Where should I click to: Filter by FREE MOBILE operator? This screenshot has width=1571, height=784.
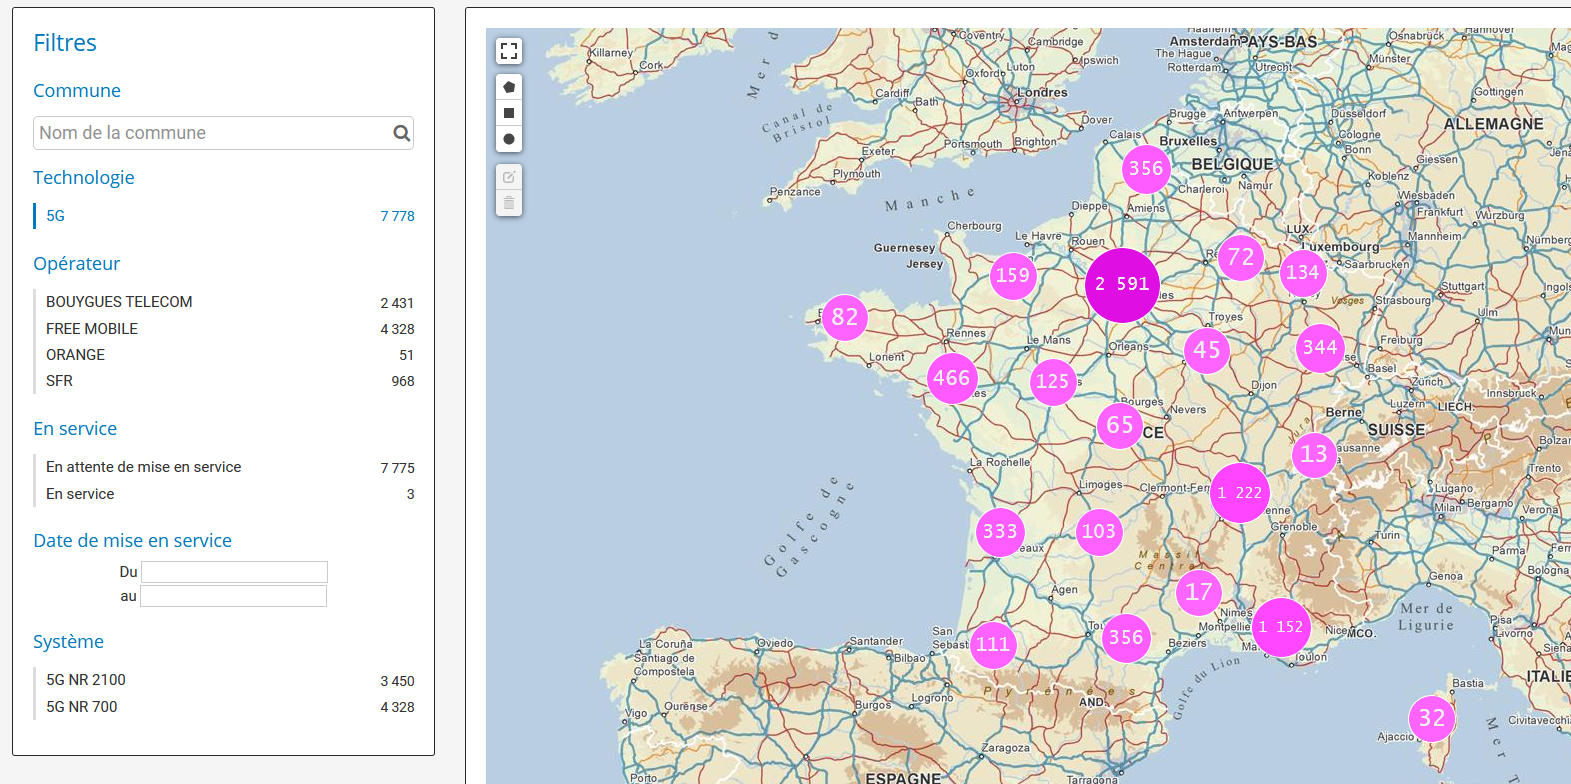coord(92,329)
